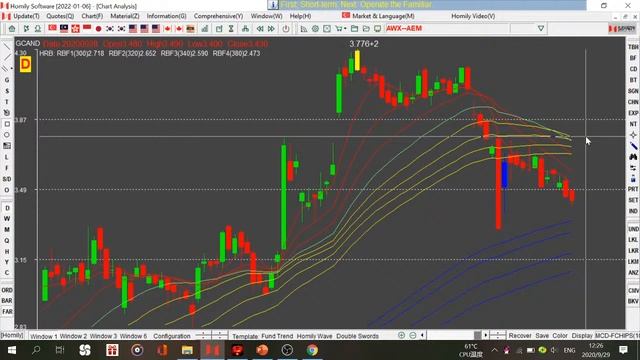This screenshot has width=640, height=360.
Task: Open the Homily Video(V) menu
Action: pyautogui.click(x=473, y=16)
